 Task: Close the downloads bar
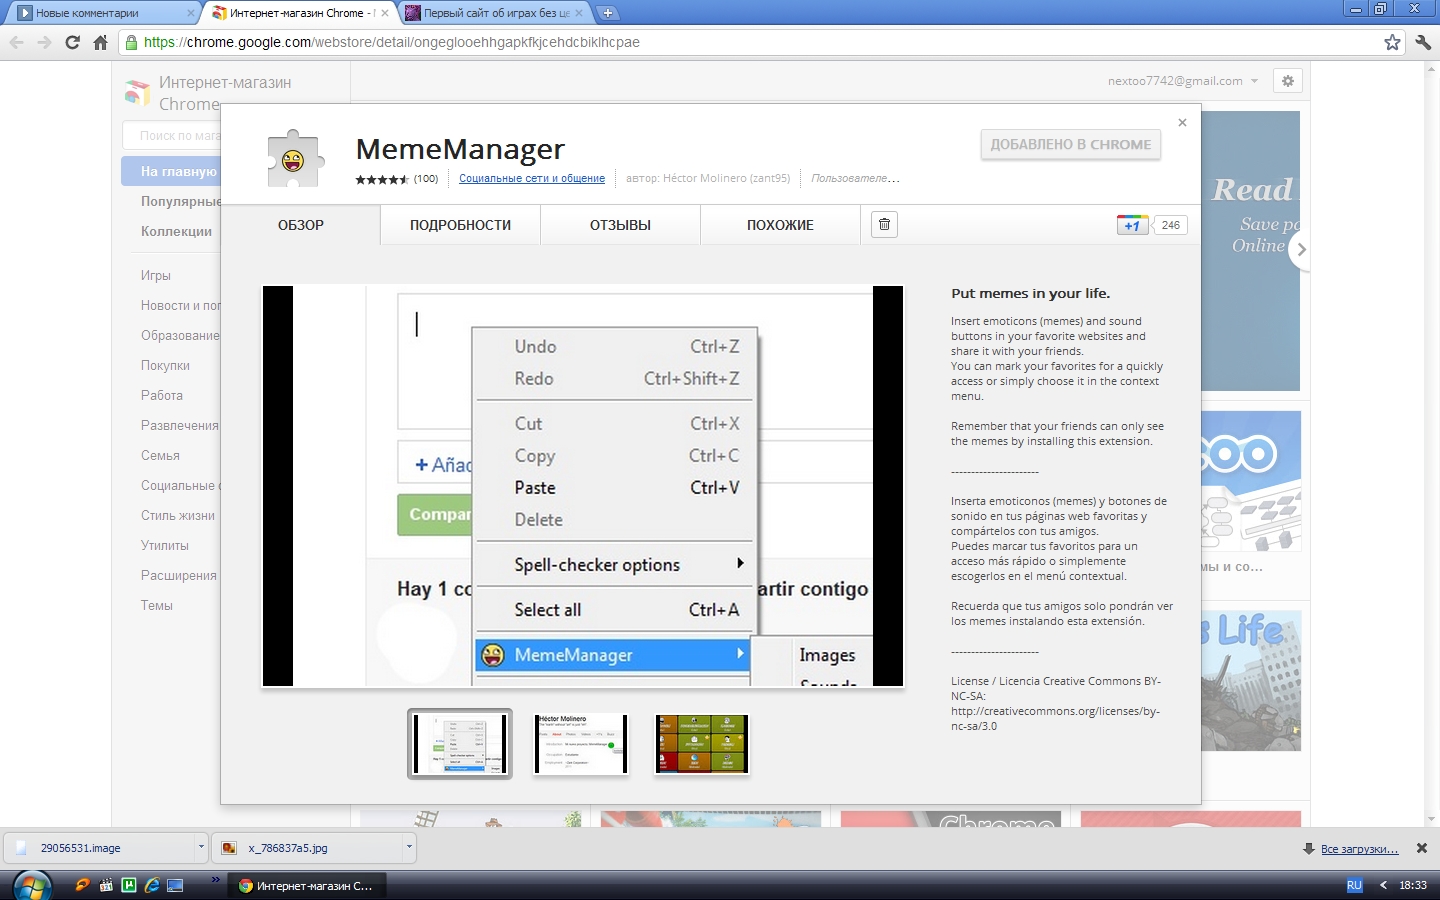coord(1421,848)
